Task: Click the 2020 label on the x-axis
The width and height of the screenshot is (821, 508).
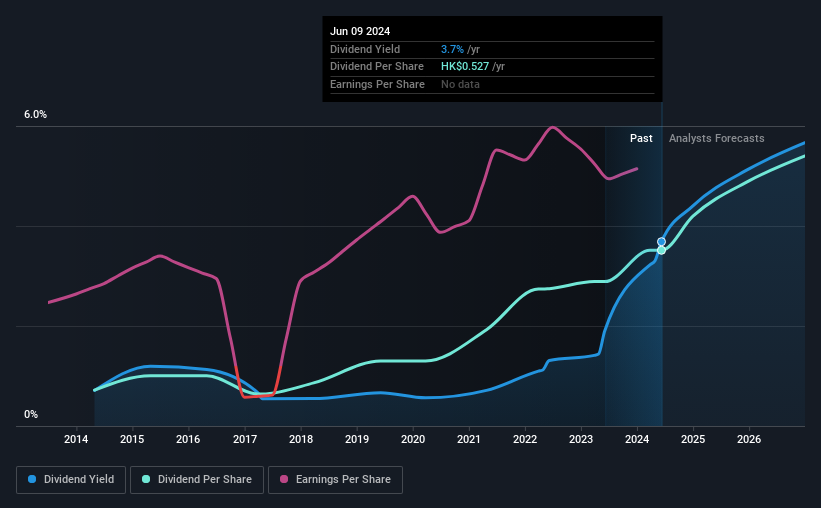Action: coord(413,439)
